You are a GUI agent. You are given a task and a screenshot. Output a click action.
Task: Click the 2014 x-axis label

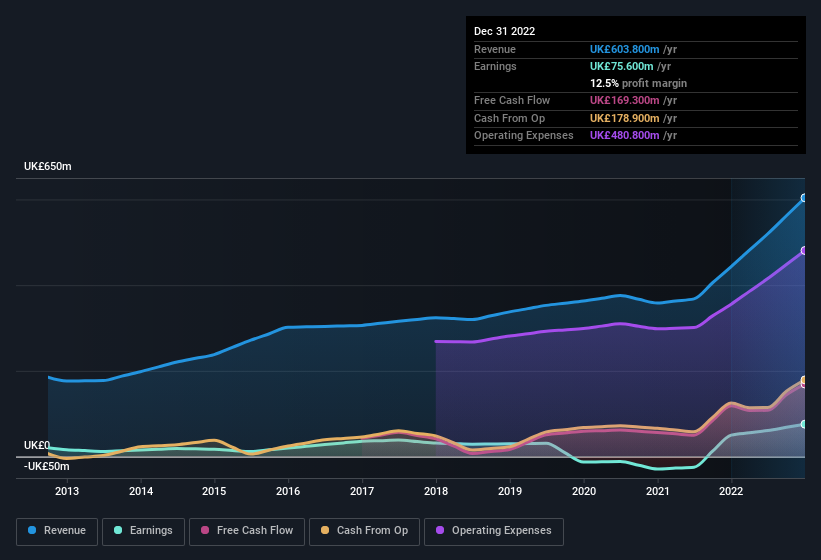click(x=141, y=491)
